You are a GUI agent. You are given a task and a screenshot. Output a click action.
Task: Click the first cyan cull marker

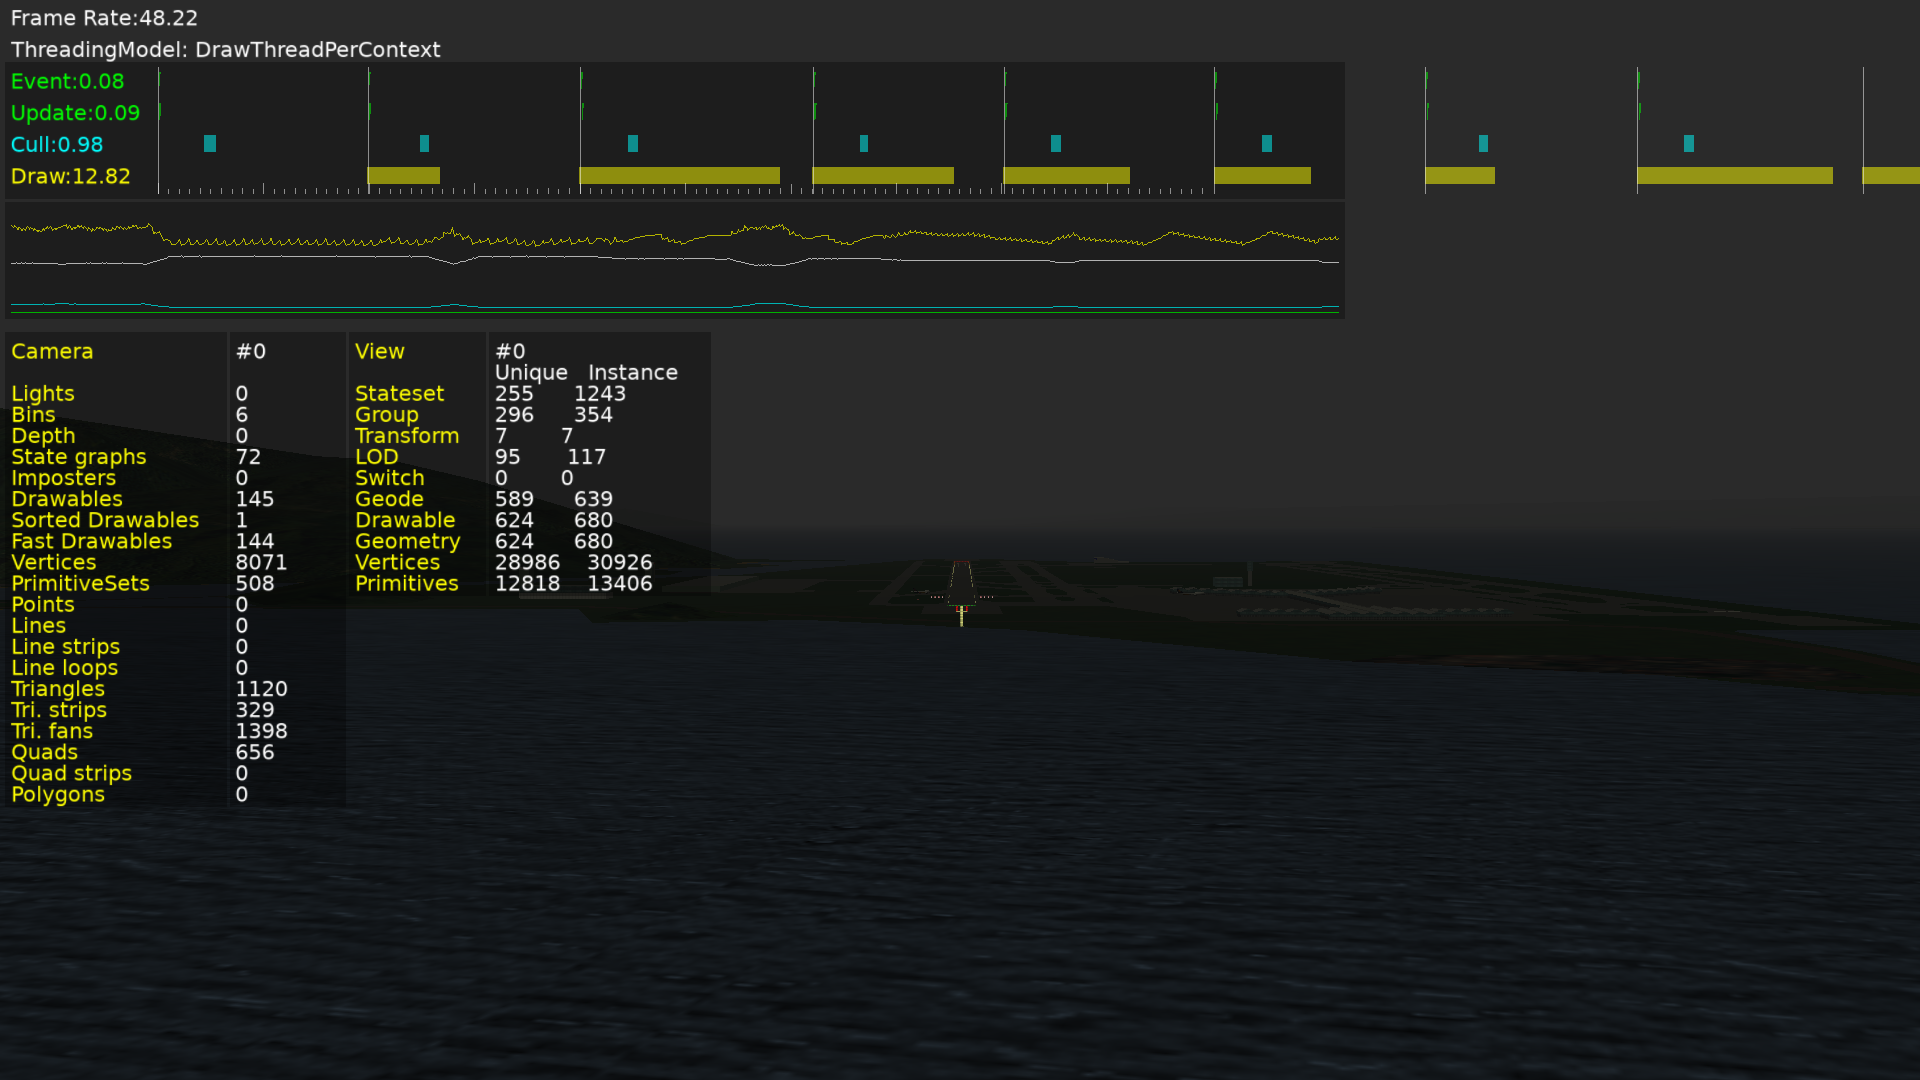(210, 144)
